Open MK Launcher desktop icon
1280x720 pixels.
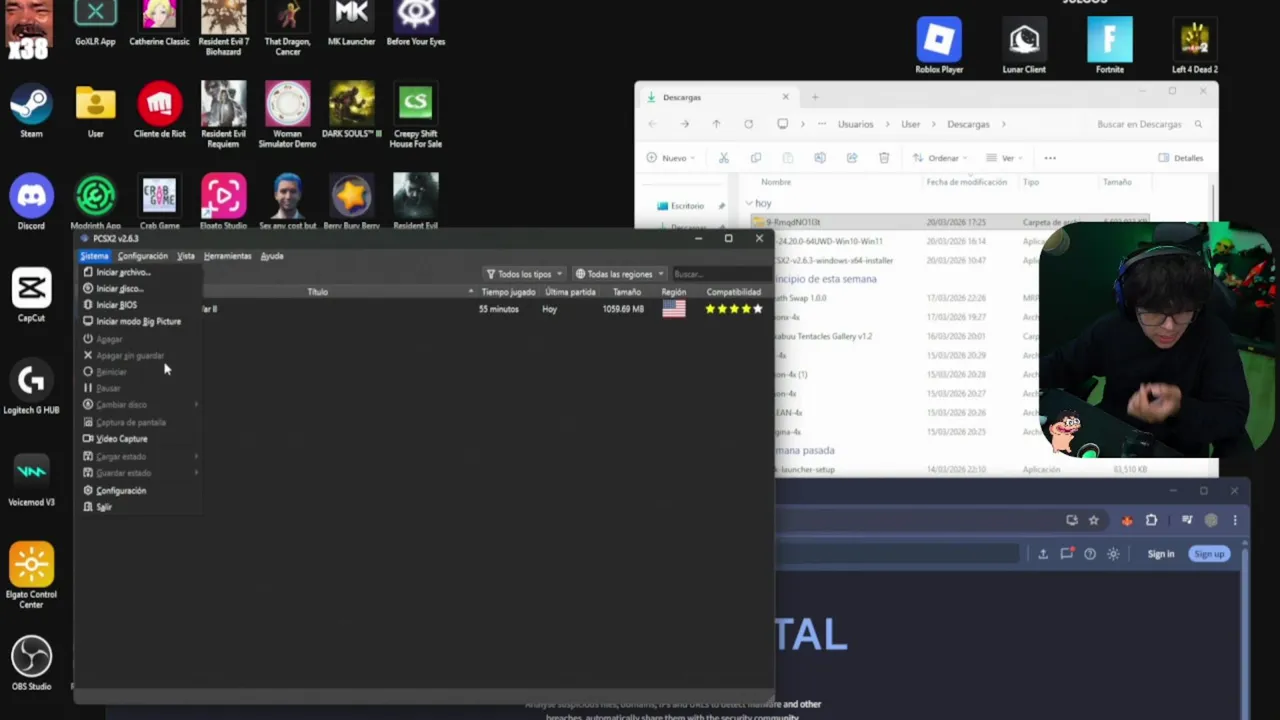351,22
